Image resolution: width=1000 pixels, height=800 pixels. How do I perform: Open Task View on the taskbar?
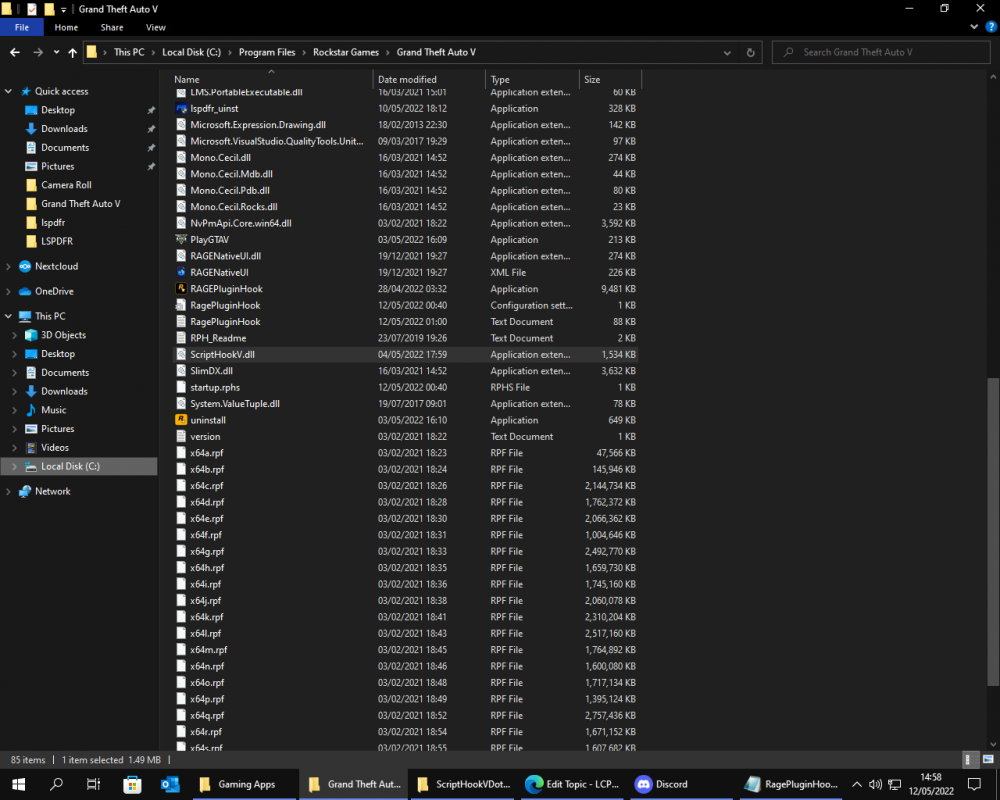(93, 784)
